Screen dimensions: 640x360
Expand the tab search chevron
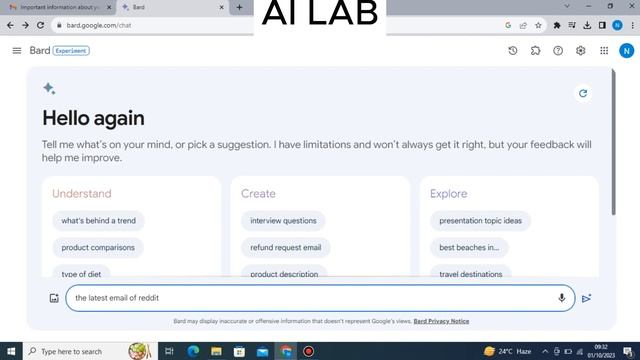pos(567,6)
